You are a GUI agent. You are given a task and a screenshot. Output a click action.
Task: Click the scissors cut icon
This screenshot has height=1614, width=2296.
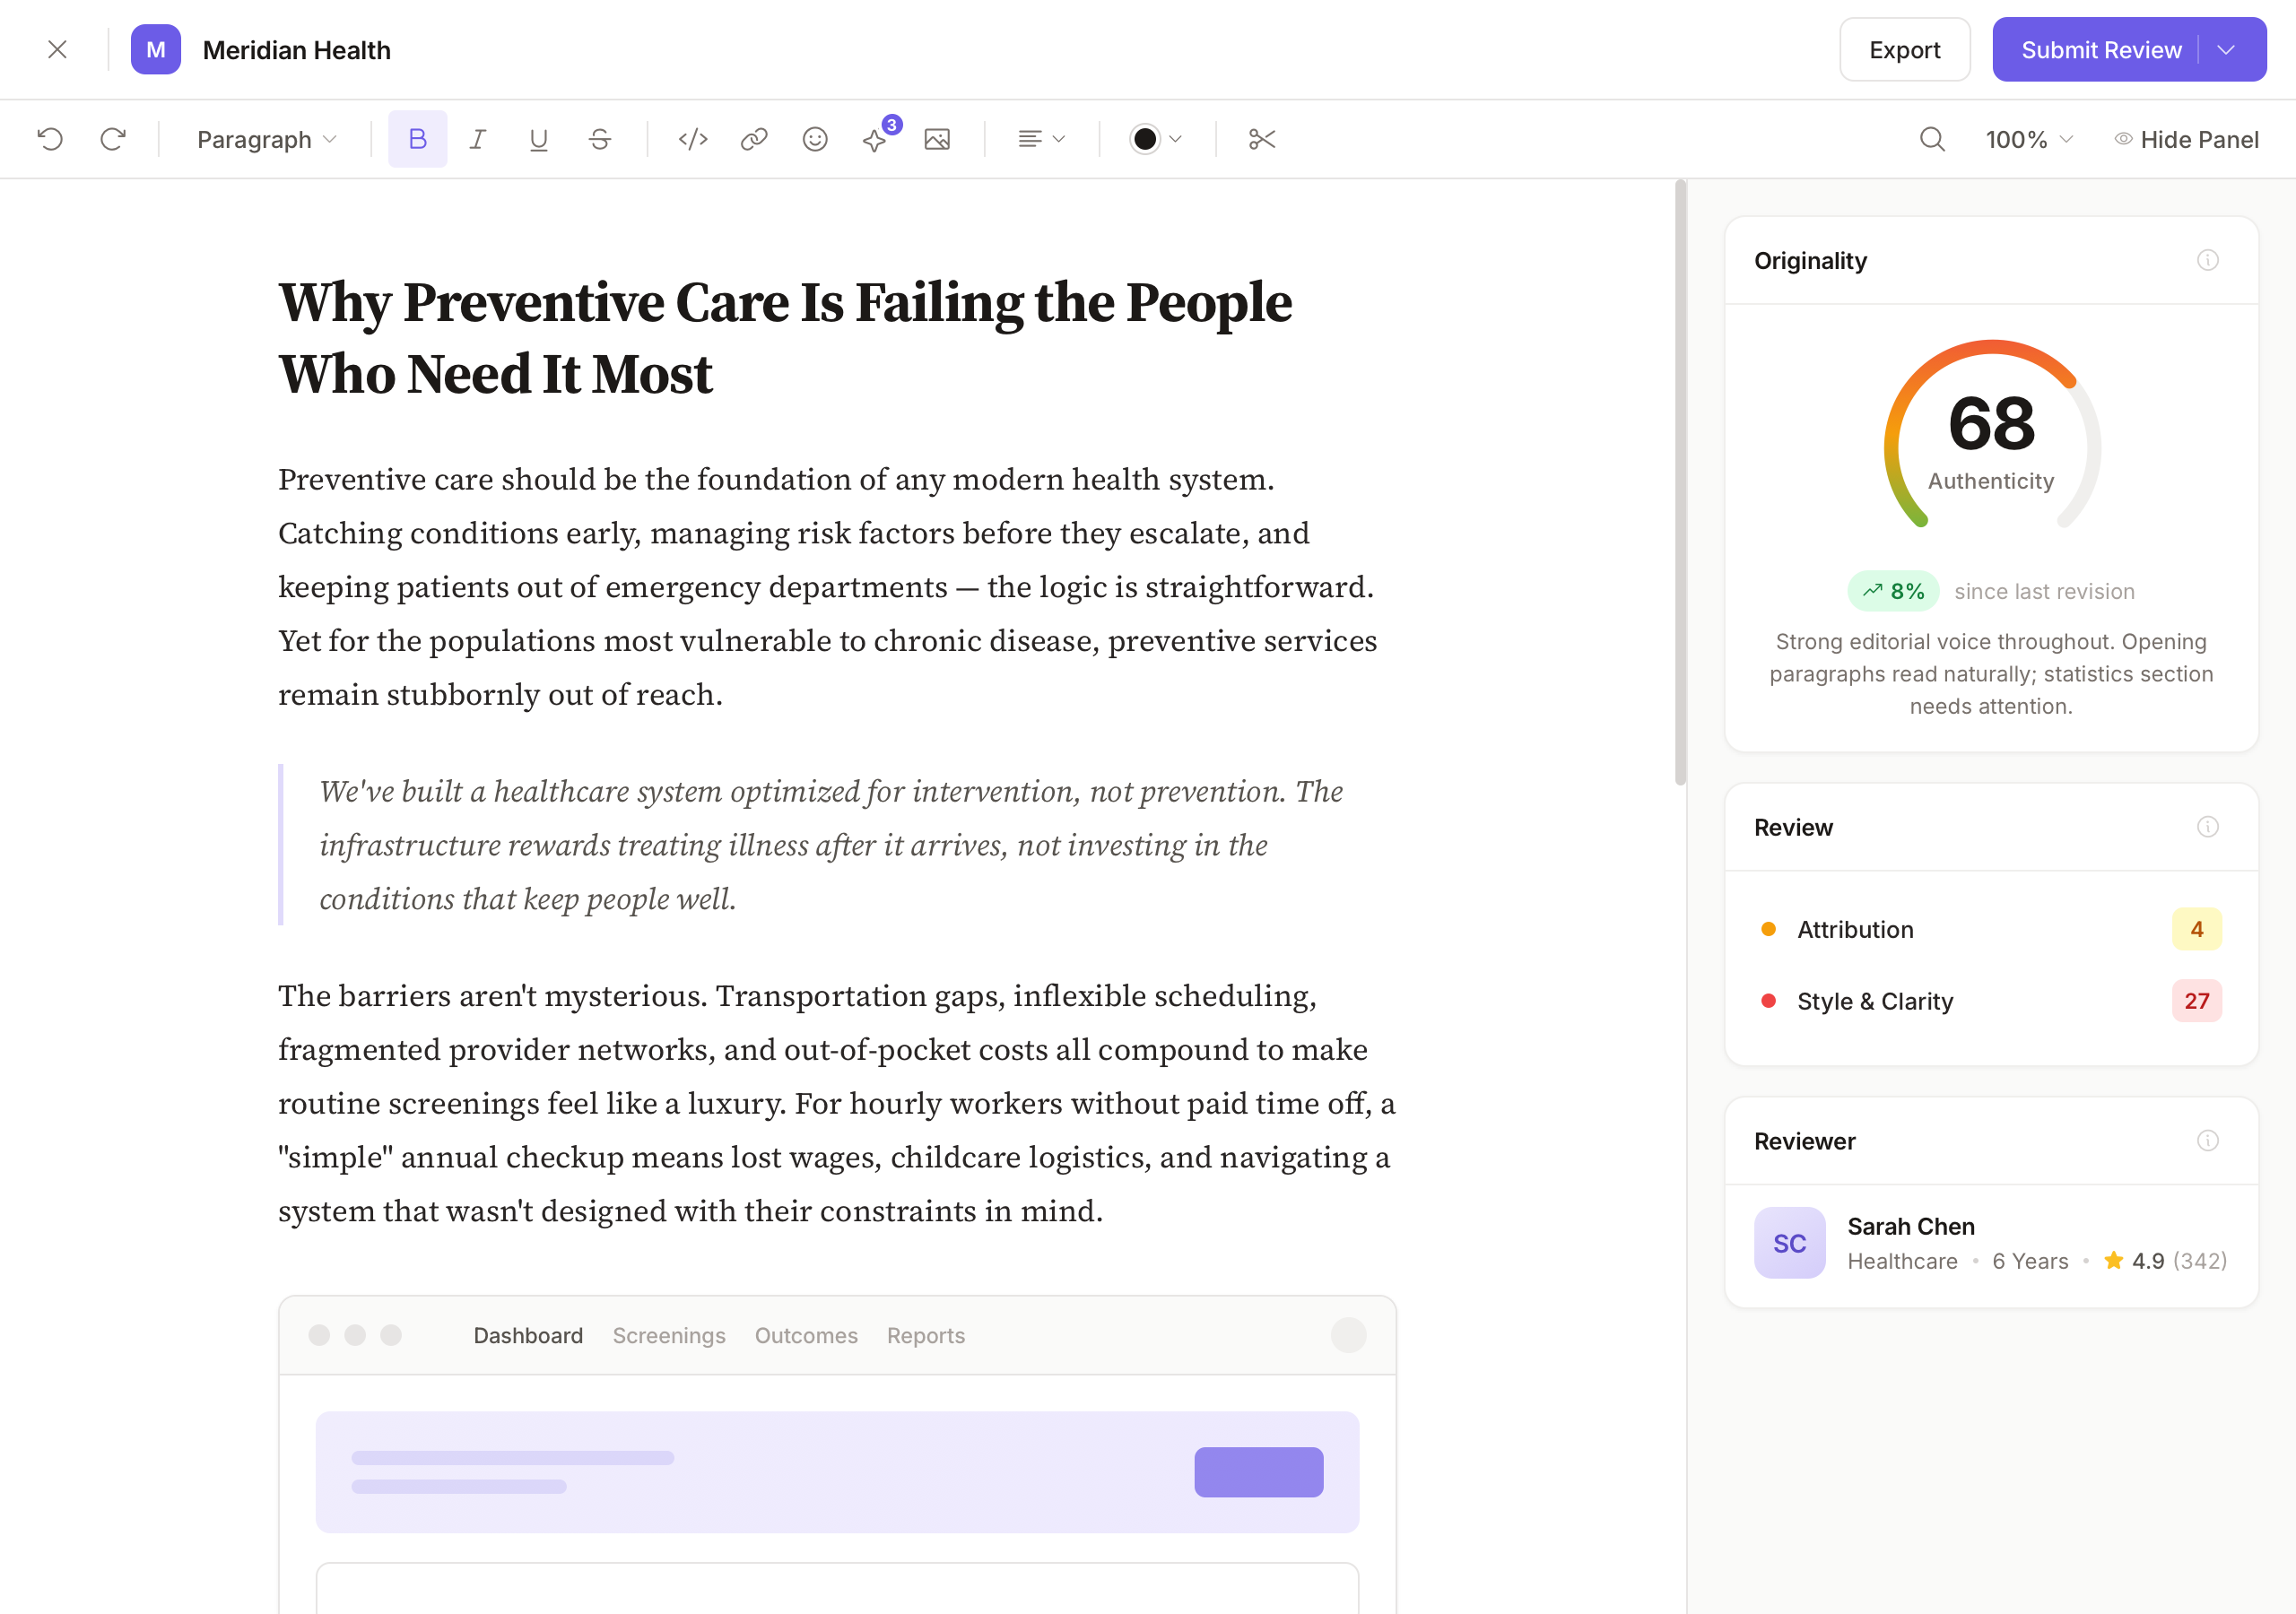[1262, 139]
